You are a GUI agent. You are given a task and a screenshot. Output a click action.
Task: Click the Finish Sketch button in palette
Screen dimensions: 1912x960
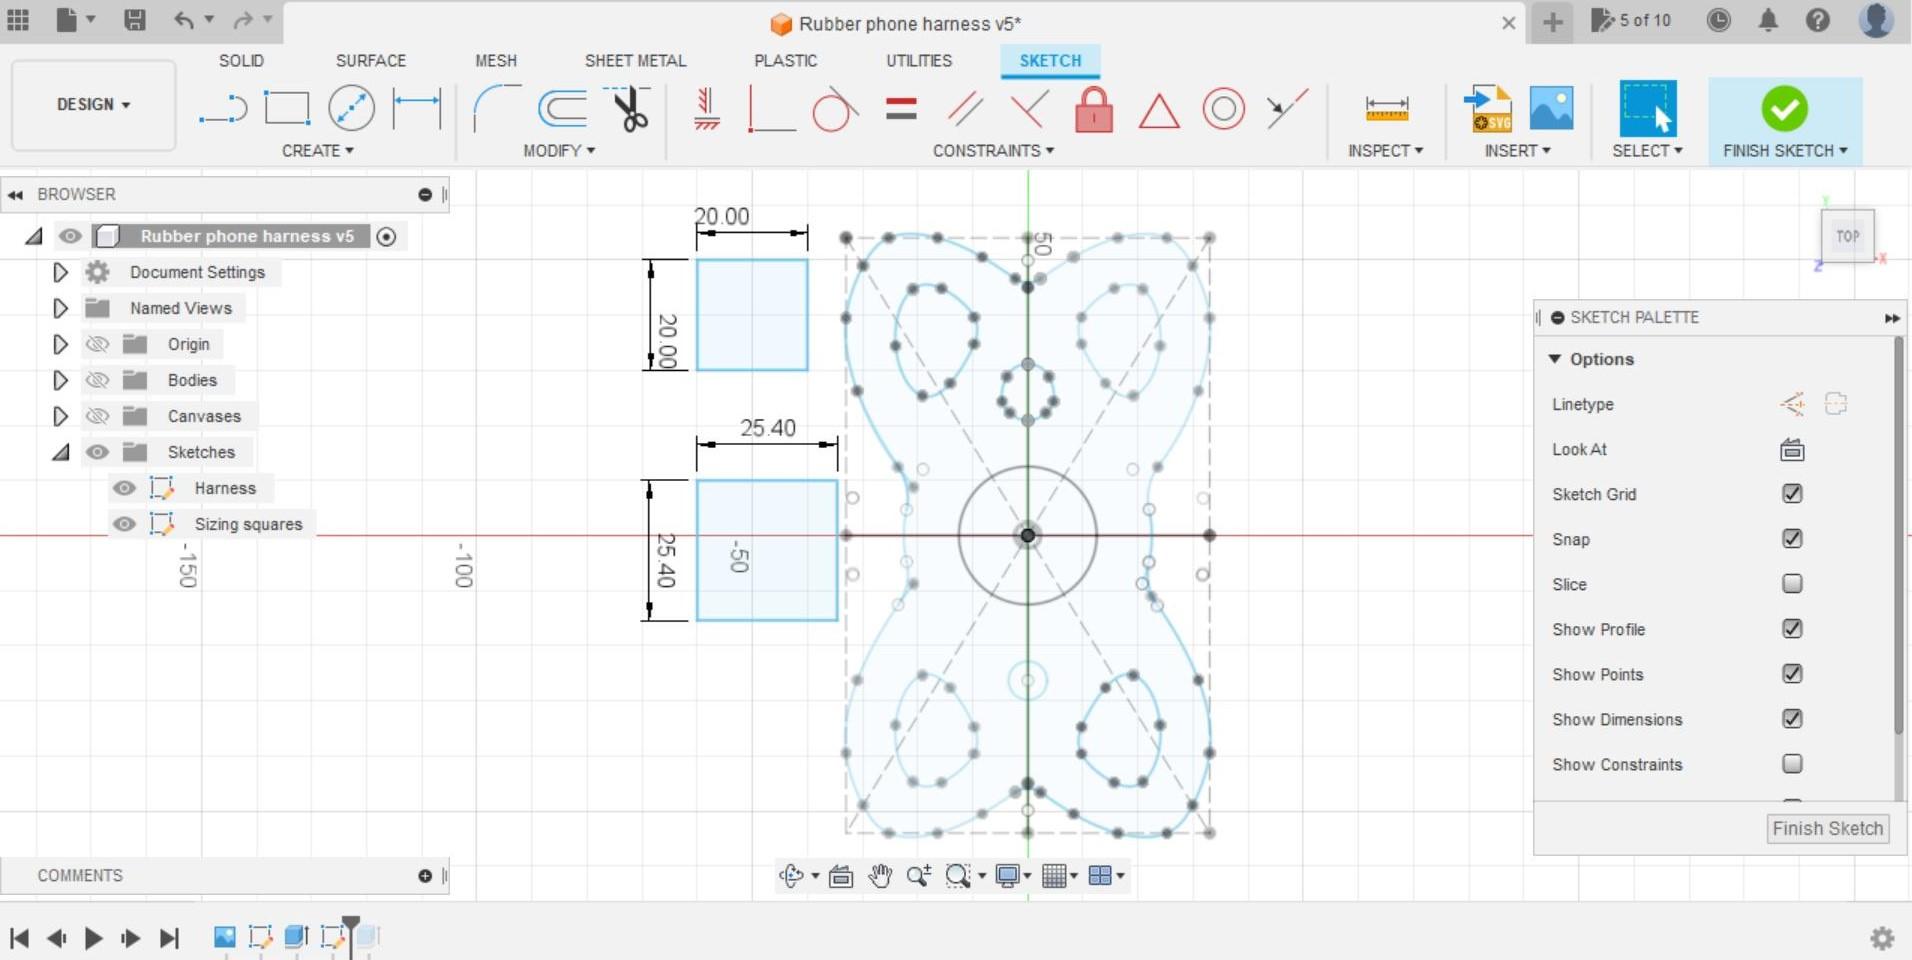pos(1828,829)
